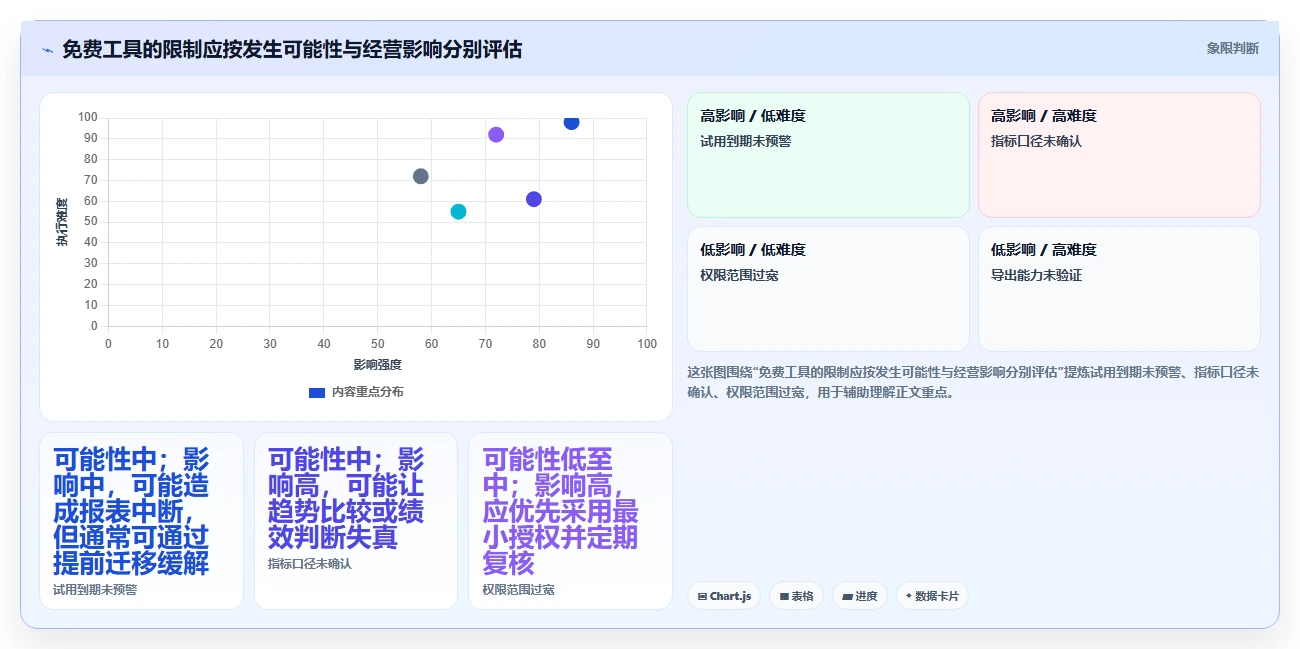
Task: Select the 数据卡片 tag chip
Action: [932, 596]
